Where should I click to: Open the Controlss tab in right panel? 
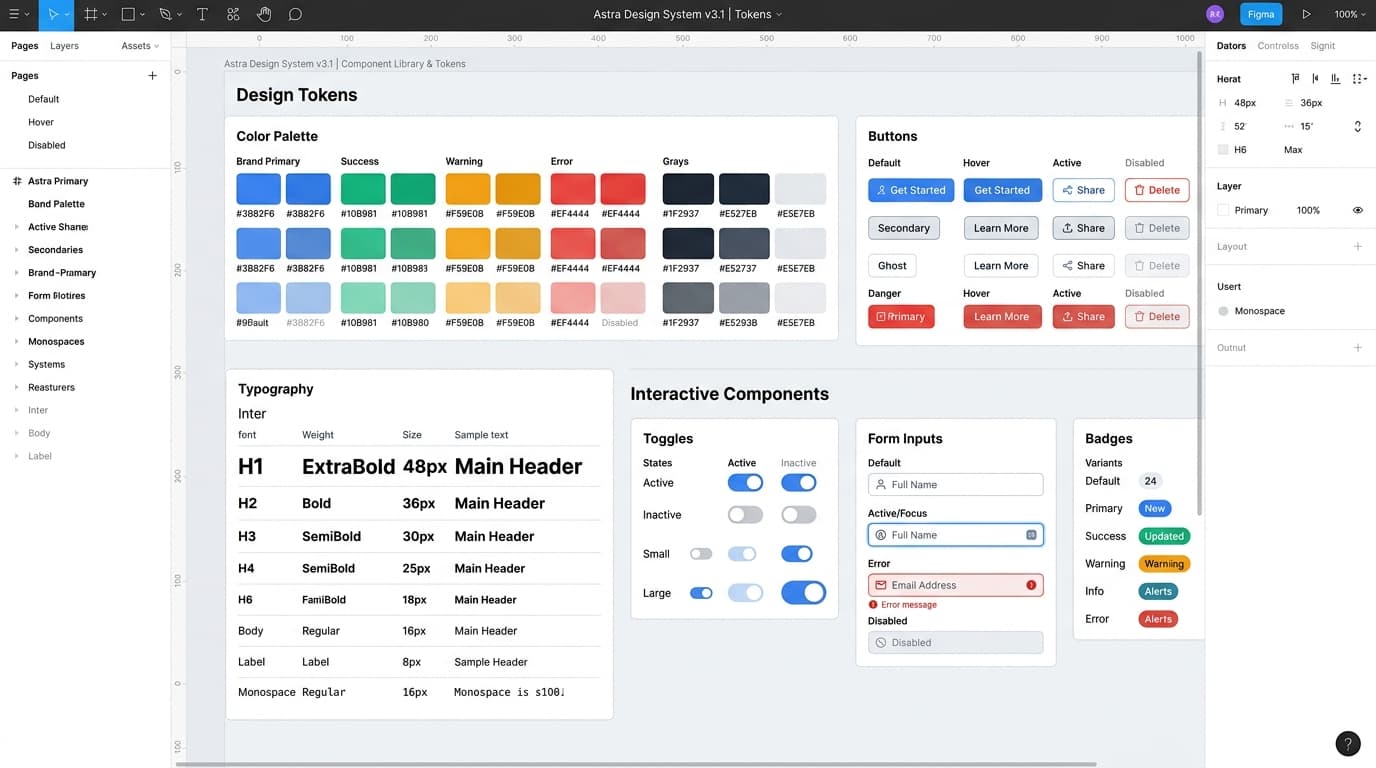1278,46
